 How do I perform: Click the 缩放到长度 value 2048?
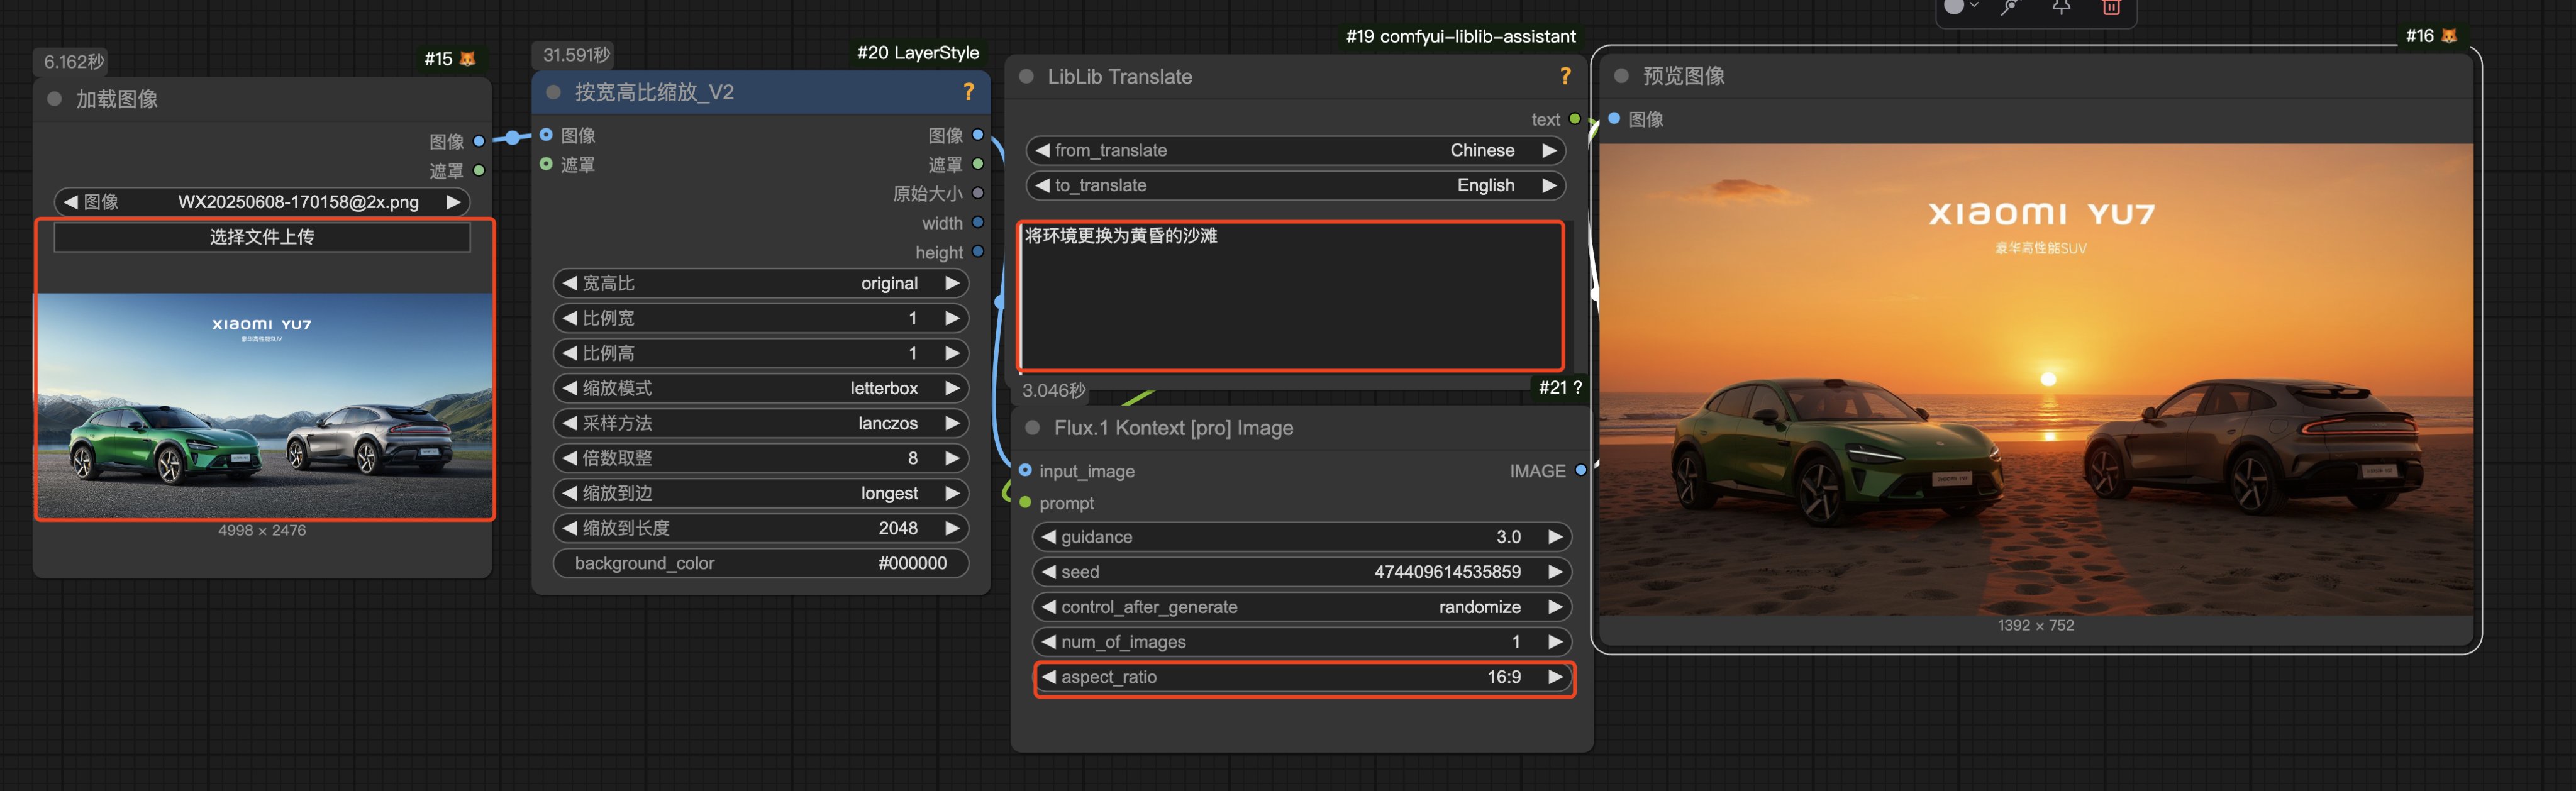pos(898,528)
